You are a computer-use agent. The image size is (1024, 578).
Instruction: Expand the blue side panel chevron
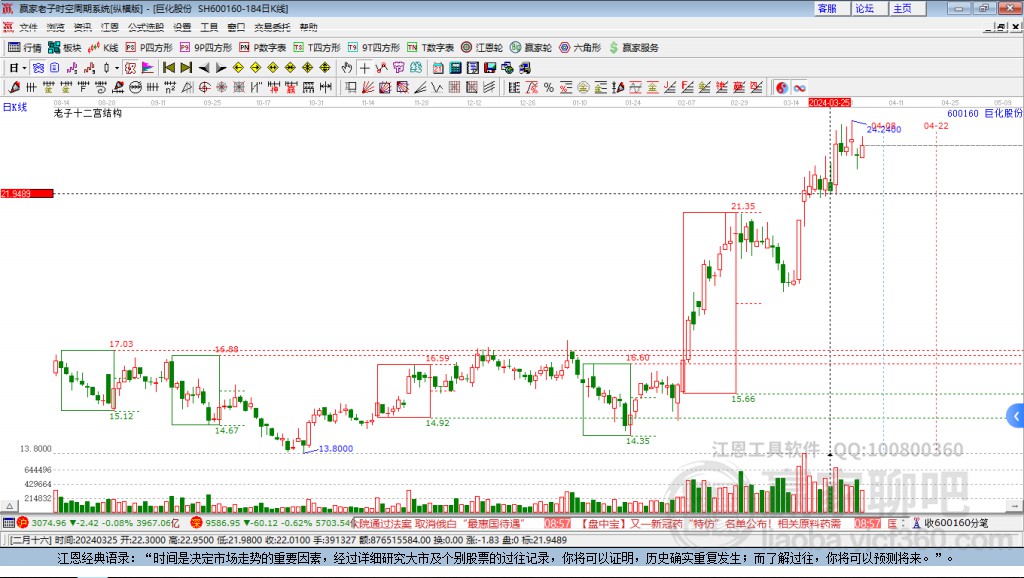pyautogui.click(x=1016, y=416)
